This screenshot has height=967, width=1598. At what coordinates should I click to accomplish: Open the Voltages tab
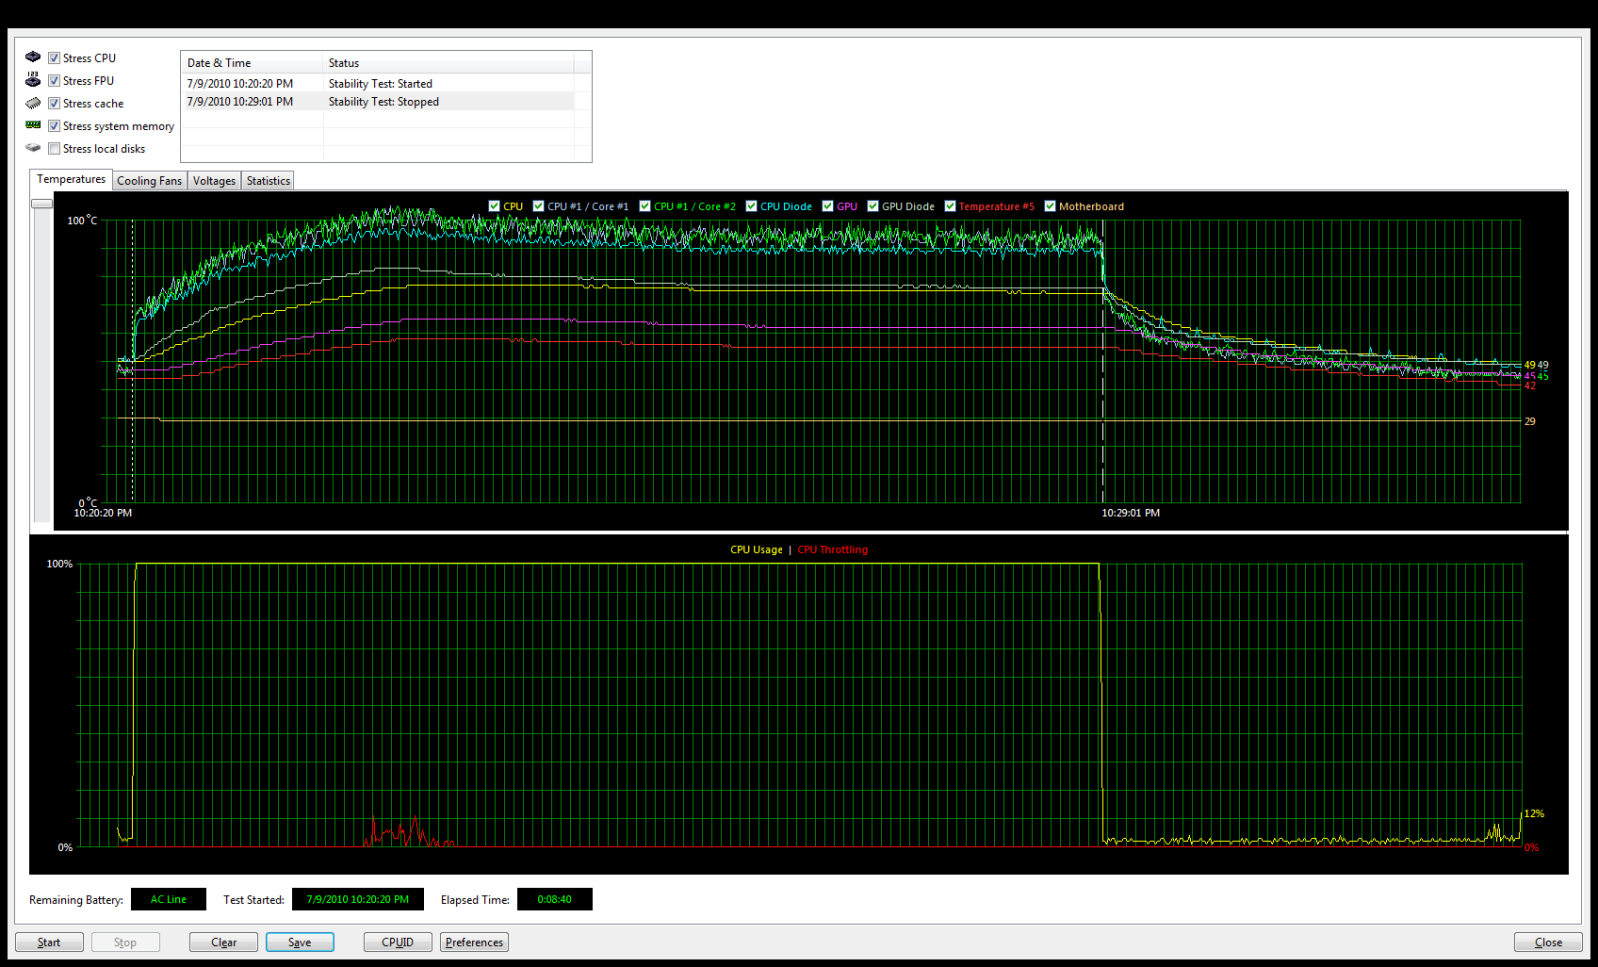(214, 181)
